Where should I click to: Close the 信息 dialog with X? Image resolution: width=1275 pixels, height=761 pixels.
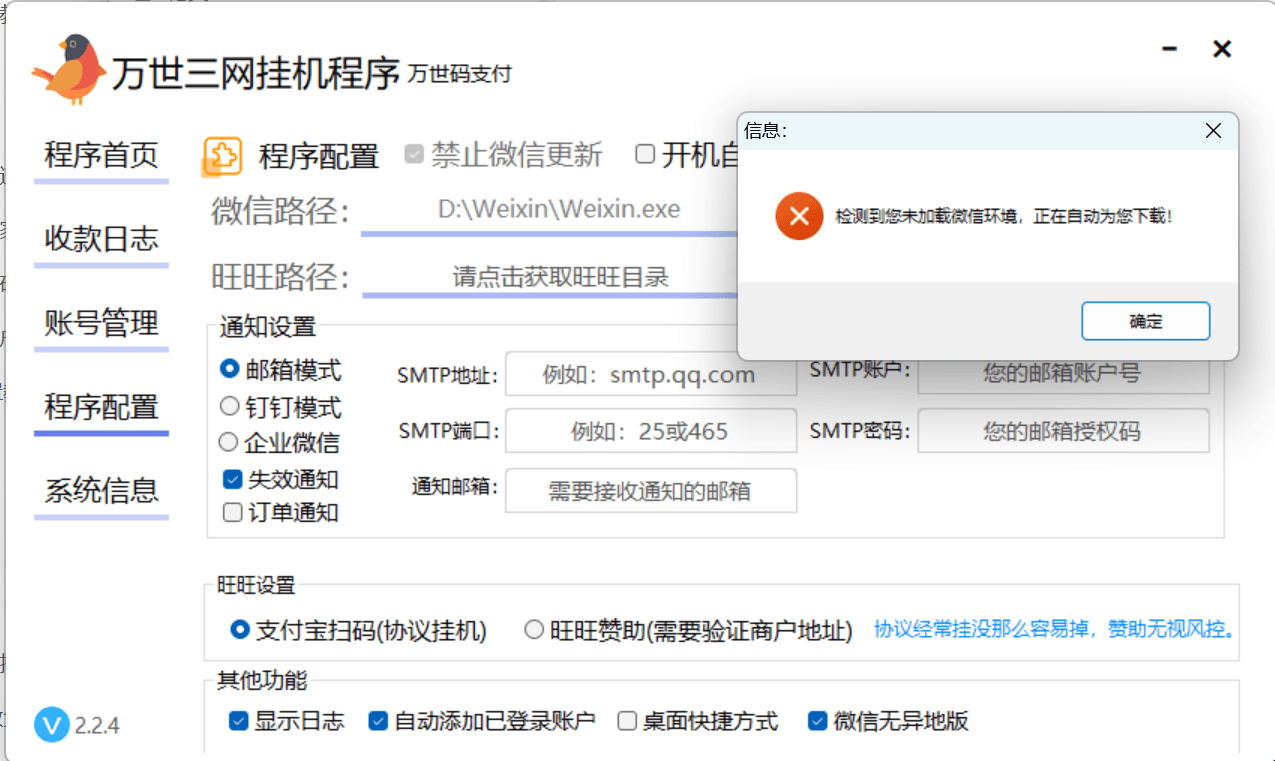(x=1213, y=131)
